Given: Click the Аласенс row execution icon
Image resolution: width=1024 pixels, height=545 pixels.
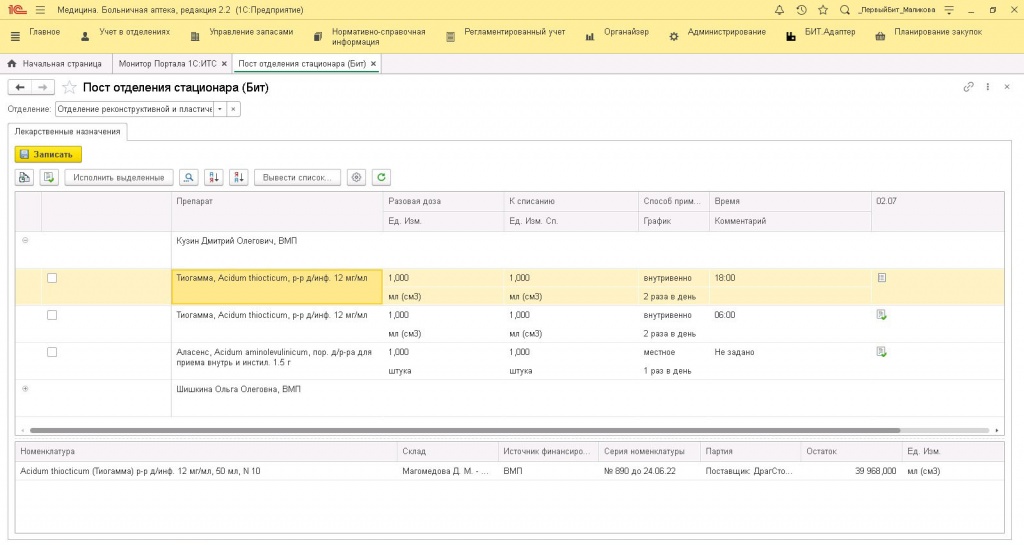Looking at the screenshot, I should pyautogui.click(x=882, y=352).
